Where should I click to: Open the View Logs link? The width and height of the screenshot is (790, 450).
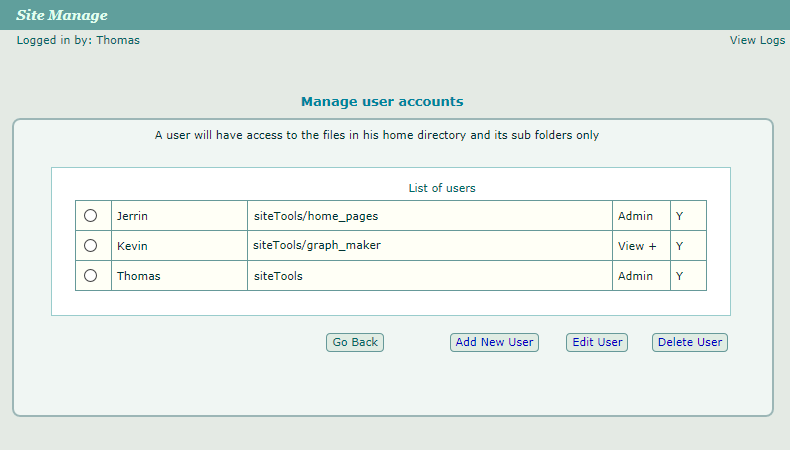(x=757, y=41)
